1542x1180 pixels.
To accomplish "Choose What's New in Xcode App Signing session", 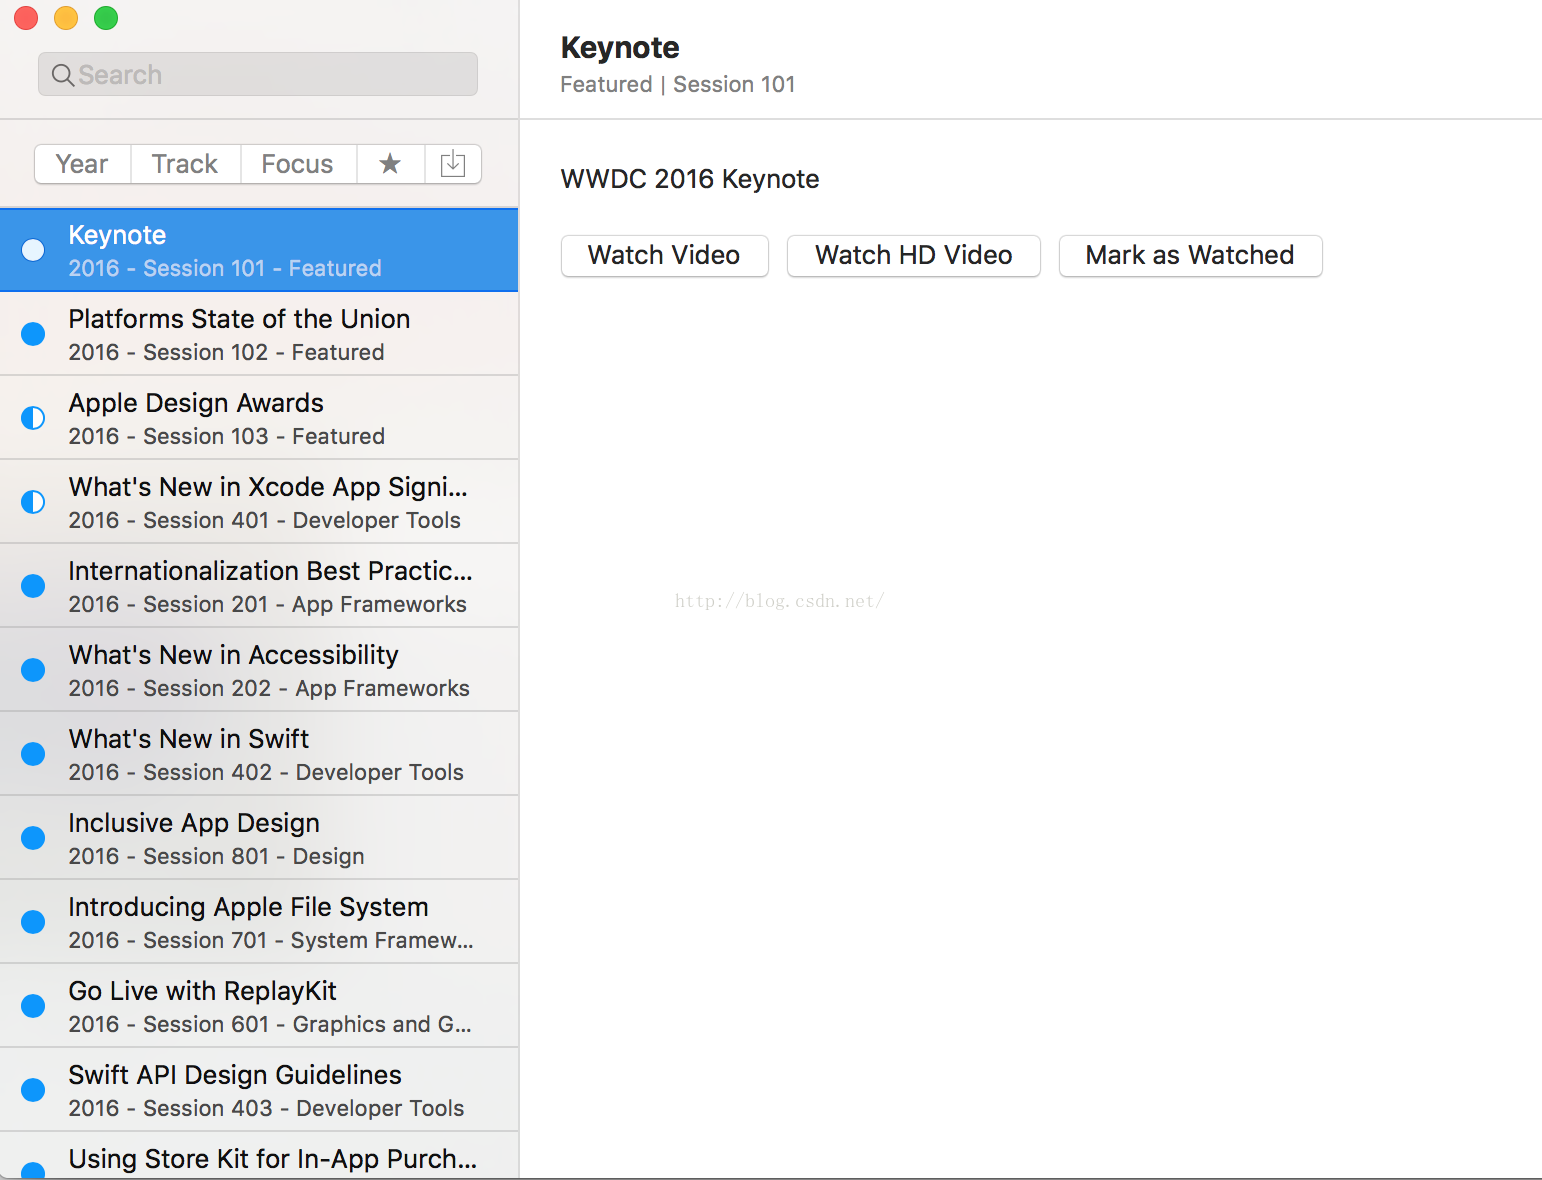I will (x=259, y=502).
